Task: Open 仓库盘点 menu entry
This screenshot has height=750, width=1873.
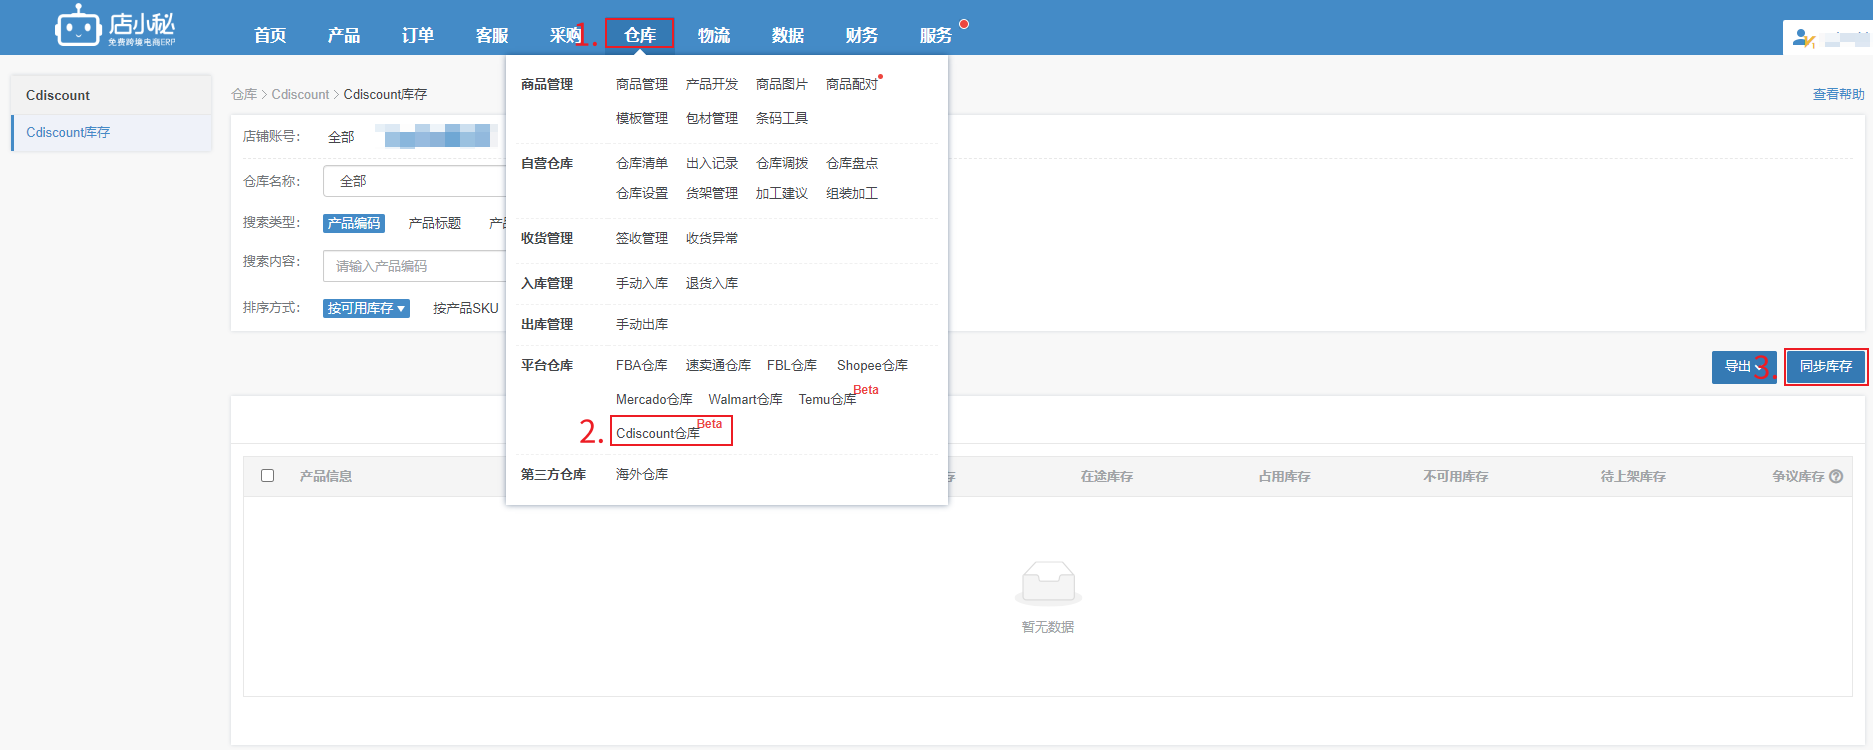Action: coord(852,163)
